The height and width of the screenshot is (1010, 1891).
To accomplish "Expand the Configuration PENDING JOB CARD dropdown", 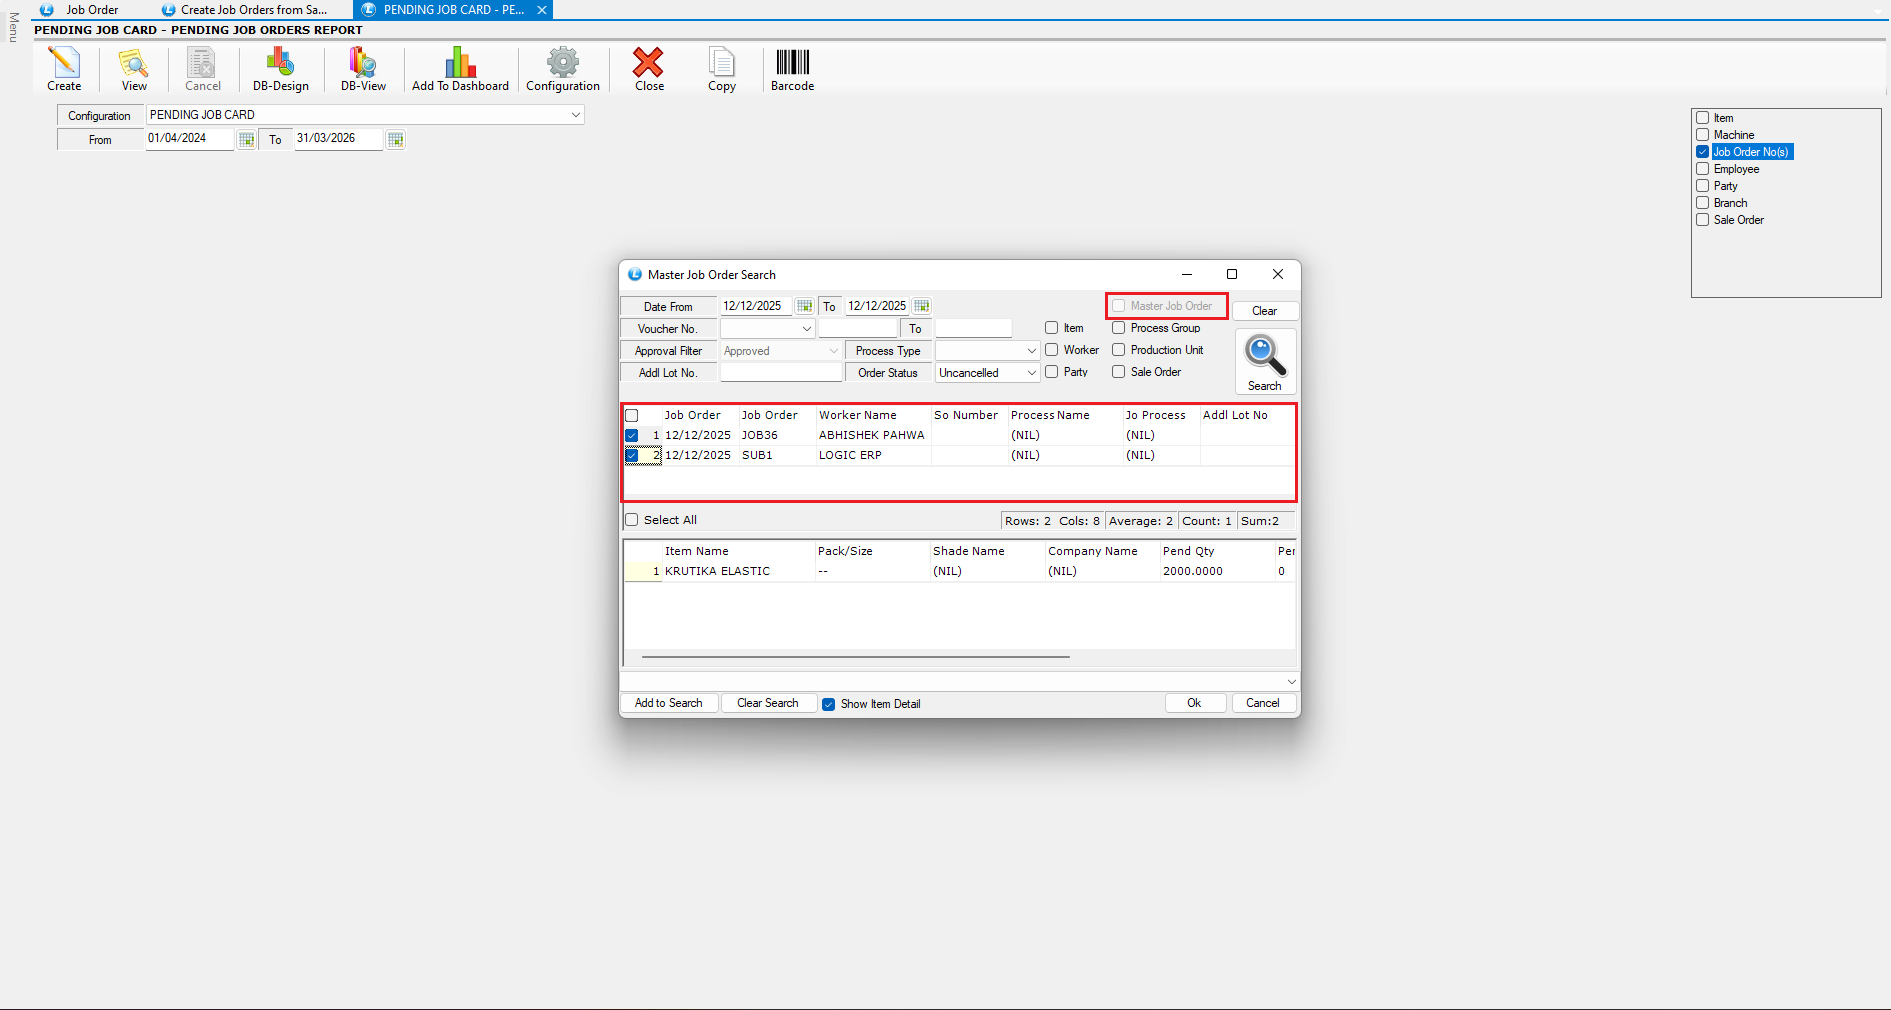I will pyautogui.click(x=575, y=115).
